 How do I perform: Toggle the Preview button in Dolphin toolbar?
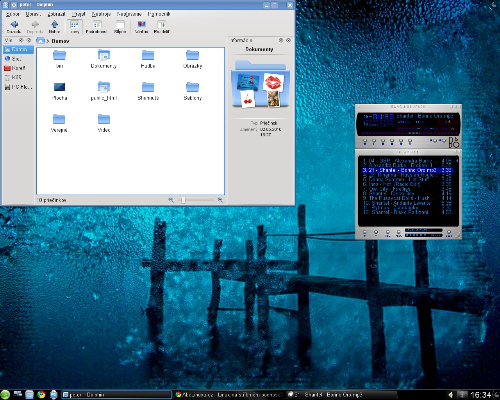tap(142, 27)
